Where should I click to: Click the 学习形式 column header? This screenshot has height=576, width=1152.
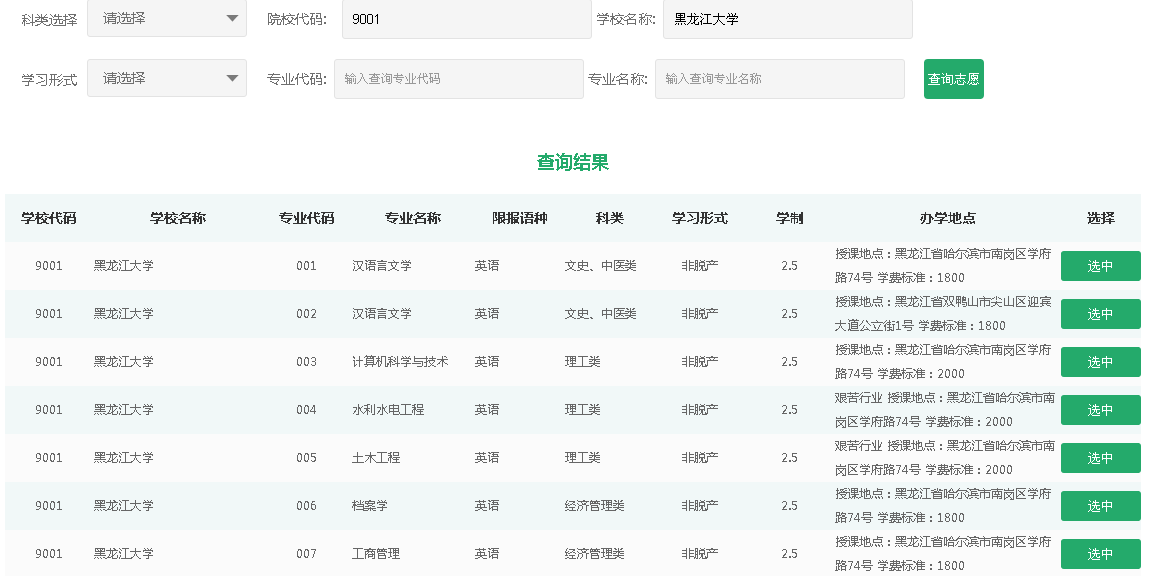[699, 218]
